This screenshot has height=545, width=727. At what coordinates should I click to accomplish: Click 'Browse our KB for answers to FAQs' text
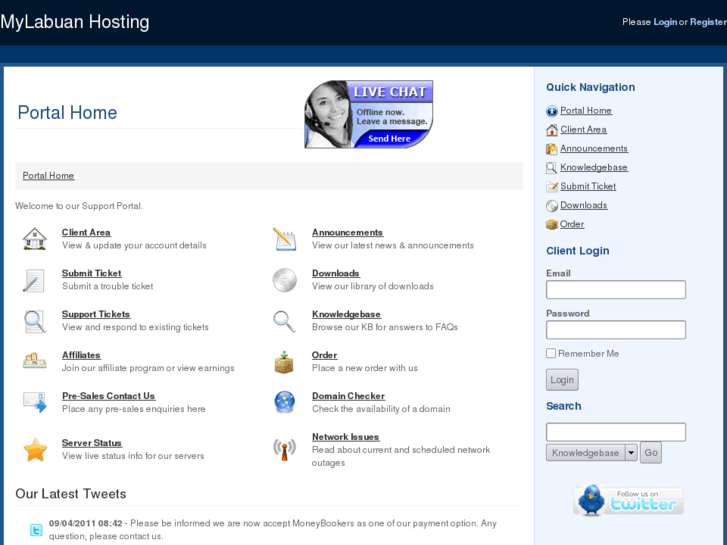(x=385, y=327)
